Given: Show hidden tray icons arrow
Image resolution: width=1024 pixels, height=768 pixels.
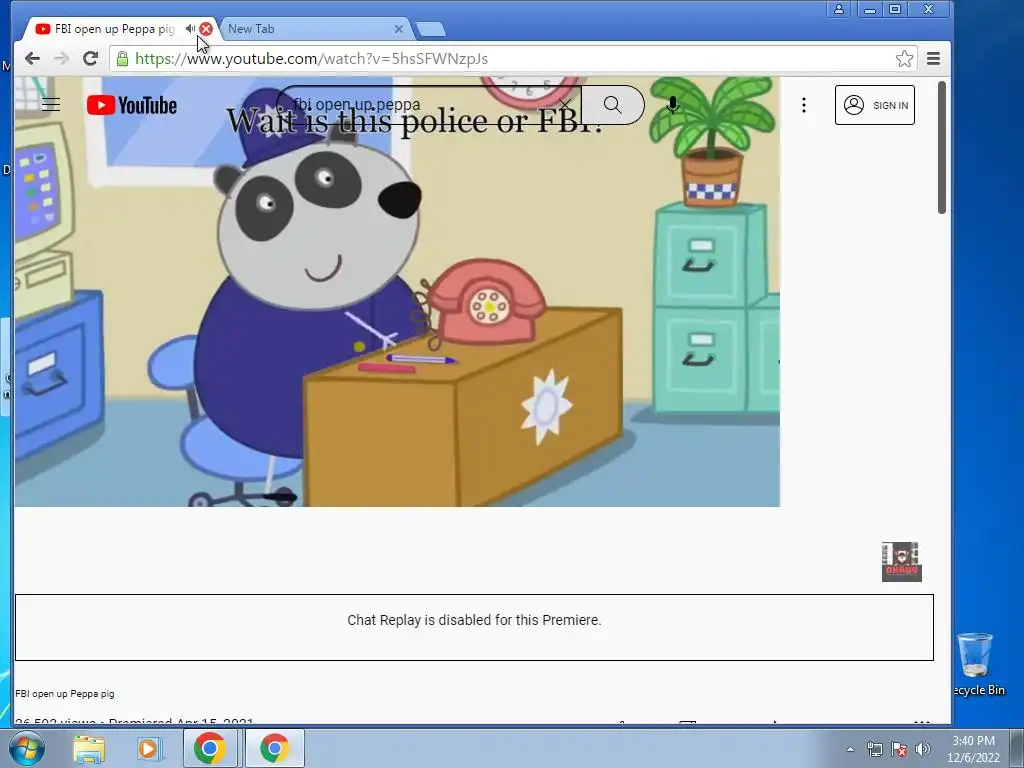Looking at the screenshot, I should [x=850, y=749].
